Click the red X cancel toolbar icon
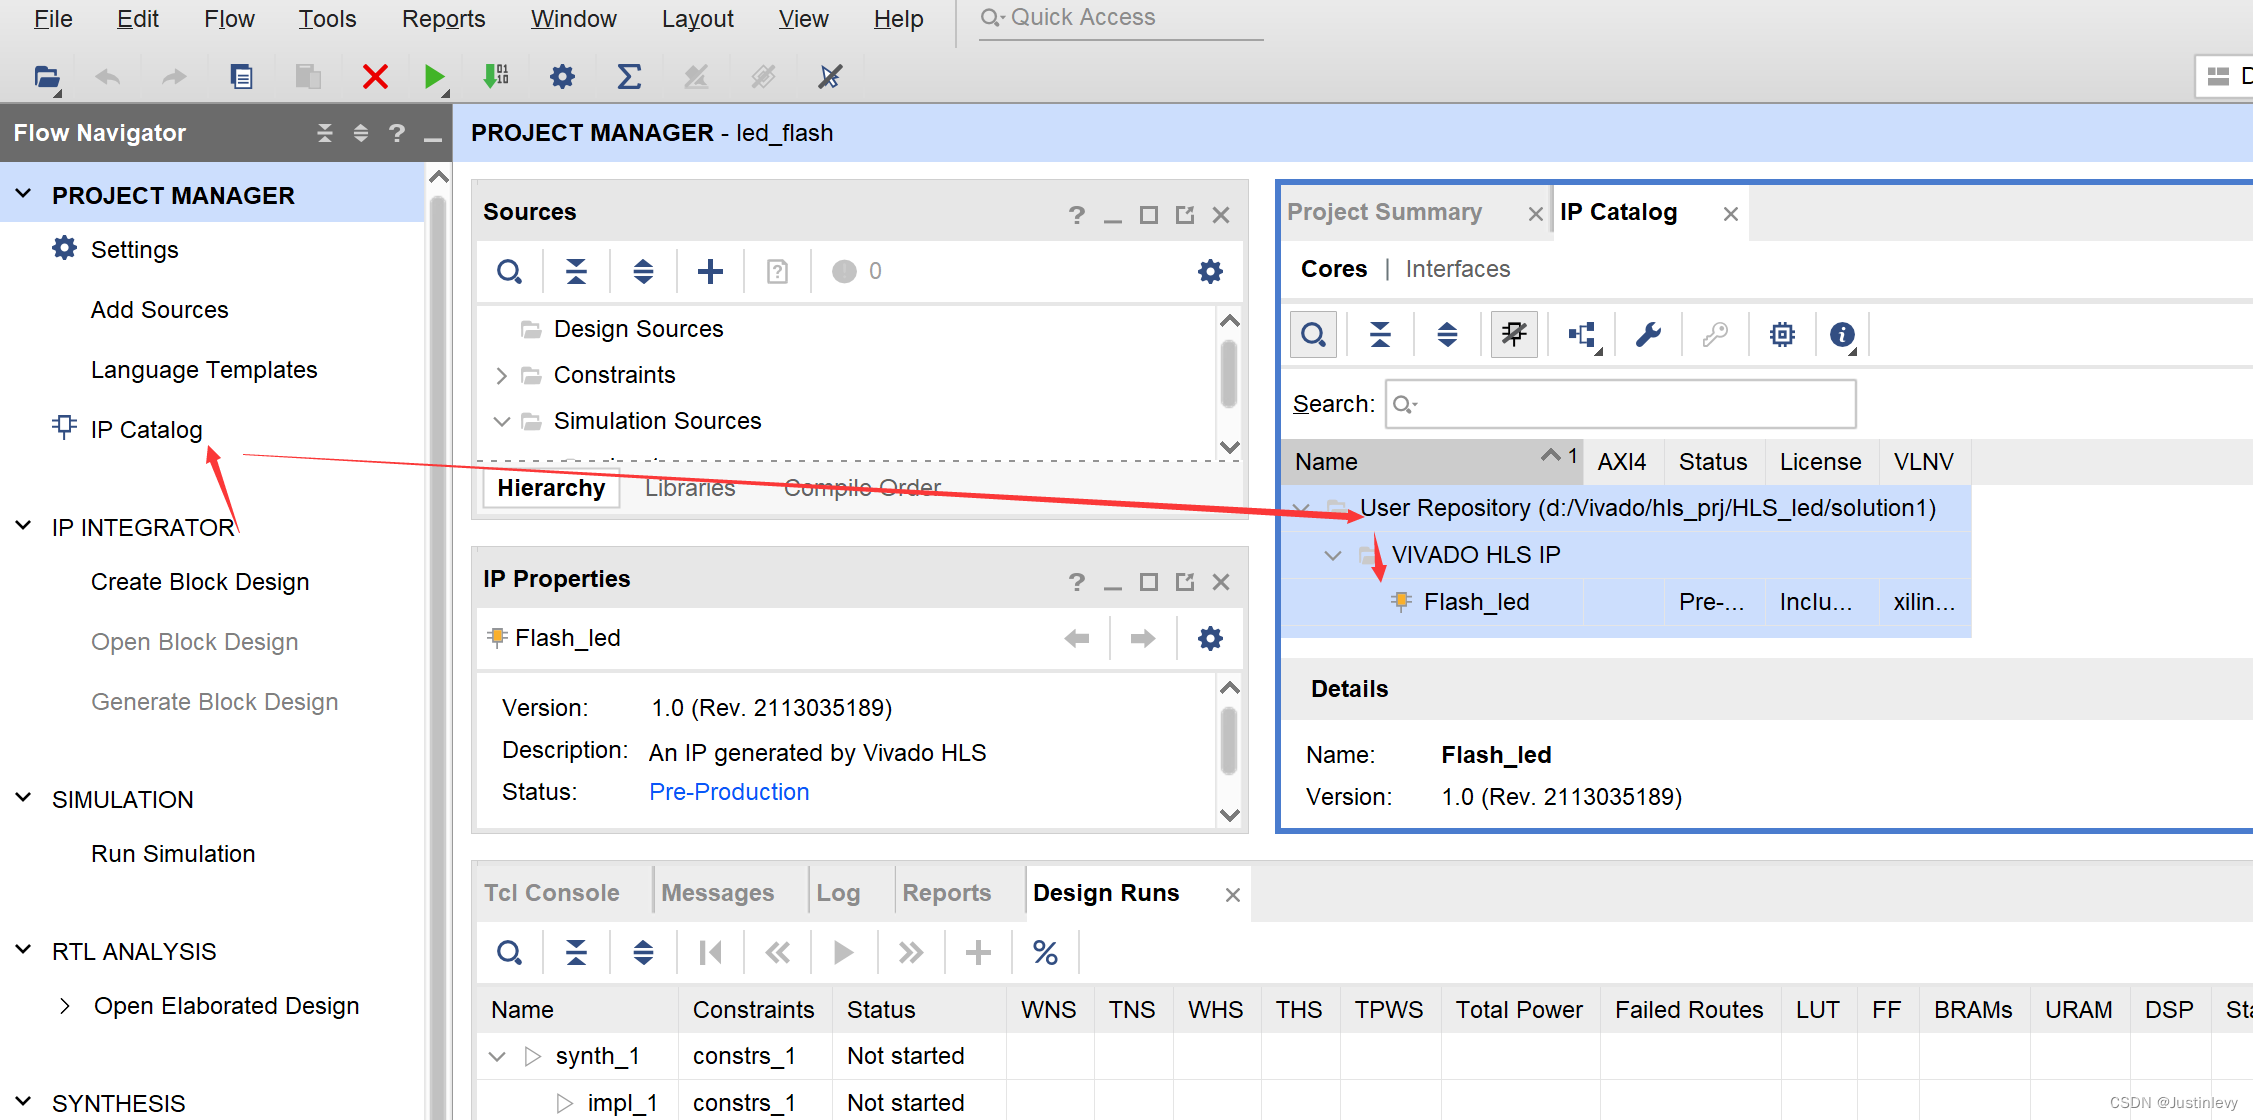2253x1120 pixels. pos(375,77)
